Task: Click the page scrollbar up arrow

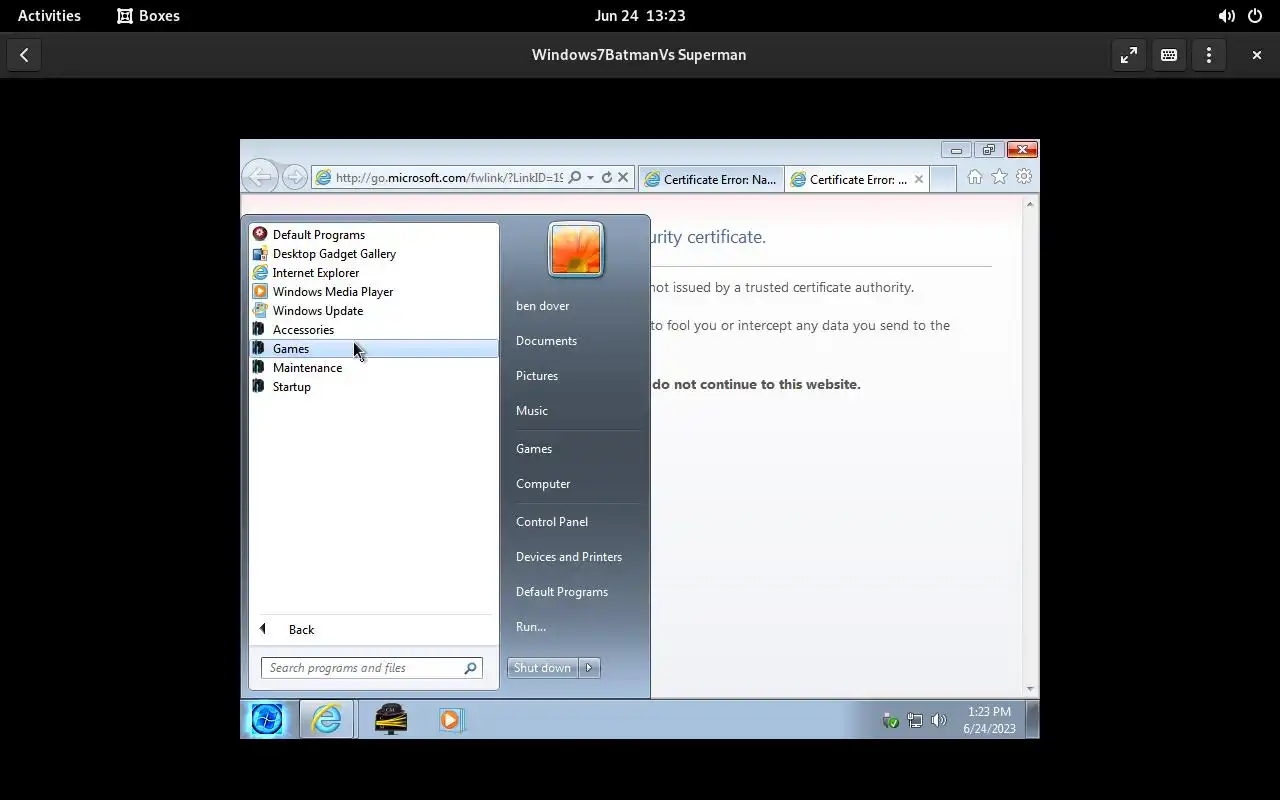Action: pos(1031,205)
